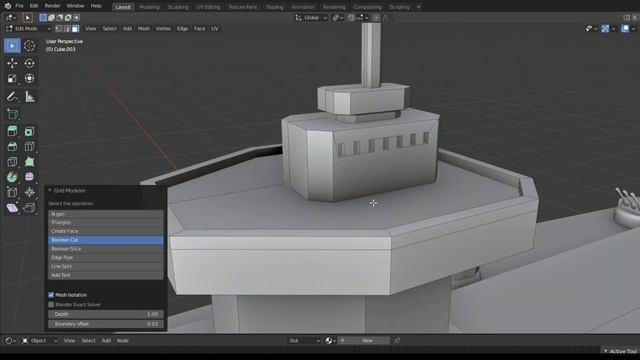
Task: Choose the N-gon operation
Action: [x=106, y=214]
